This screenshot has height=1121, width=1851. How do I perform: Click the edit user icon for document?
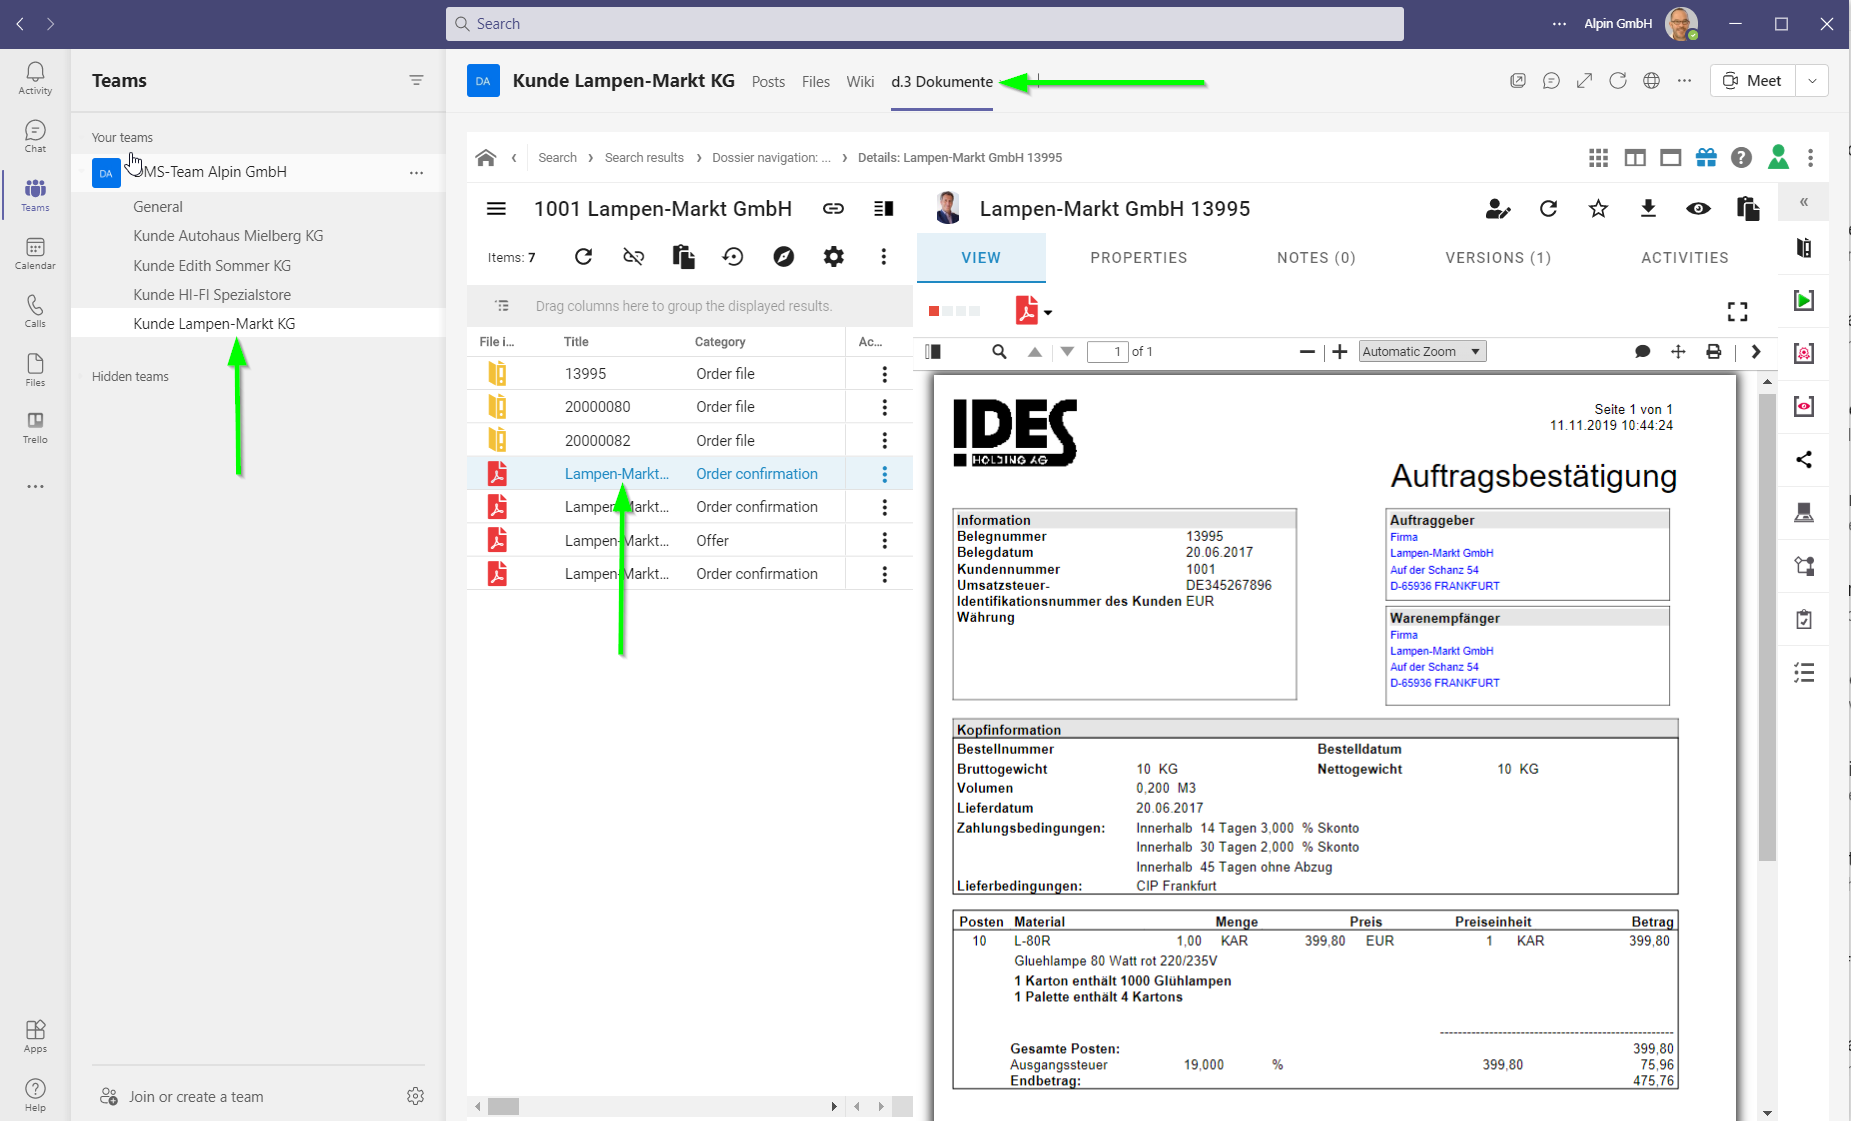pyautogui.click(x=1498, y=208)
